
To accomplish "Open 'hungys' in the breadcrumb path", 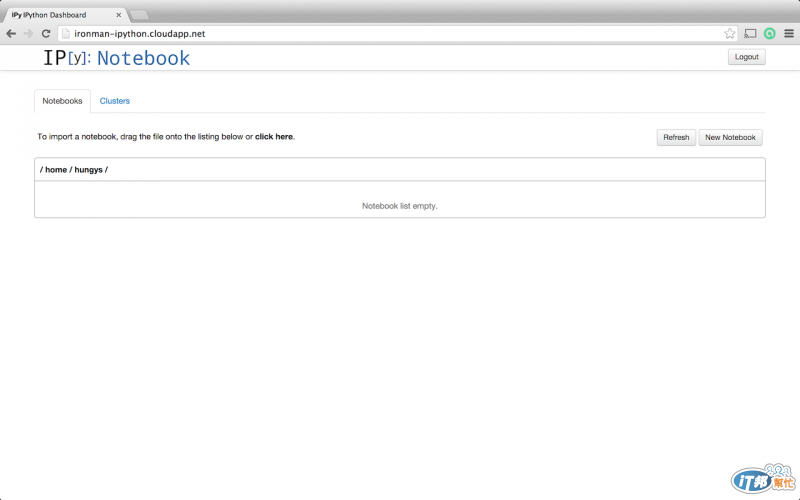I will click(x=89, y=170).
